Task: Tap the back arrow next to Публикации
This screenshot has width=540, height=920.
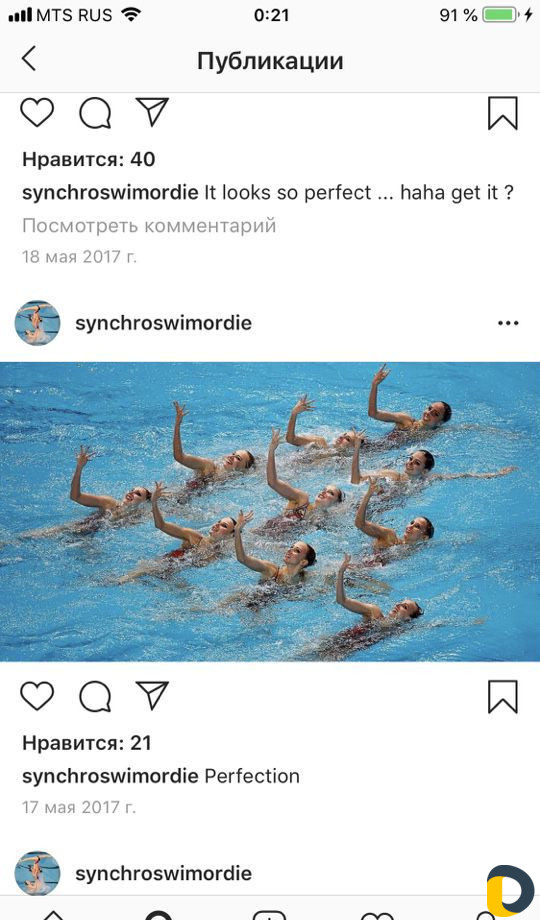Action: (29, 59)
